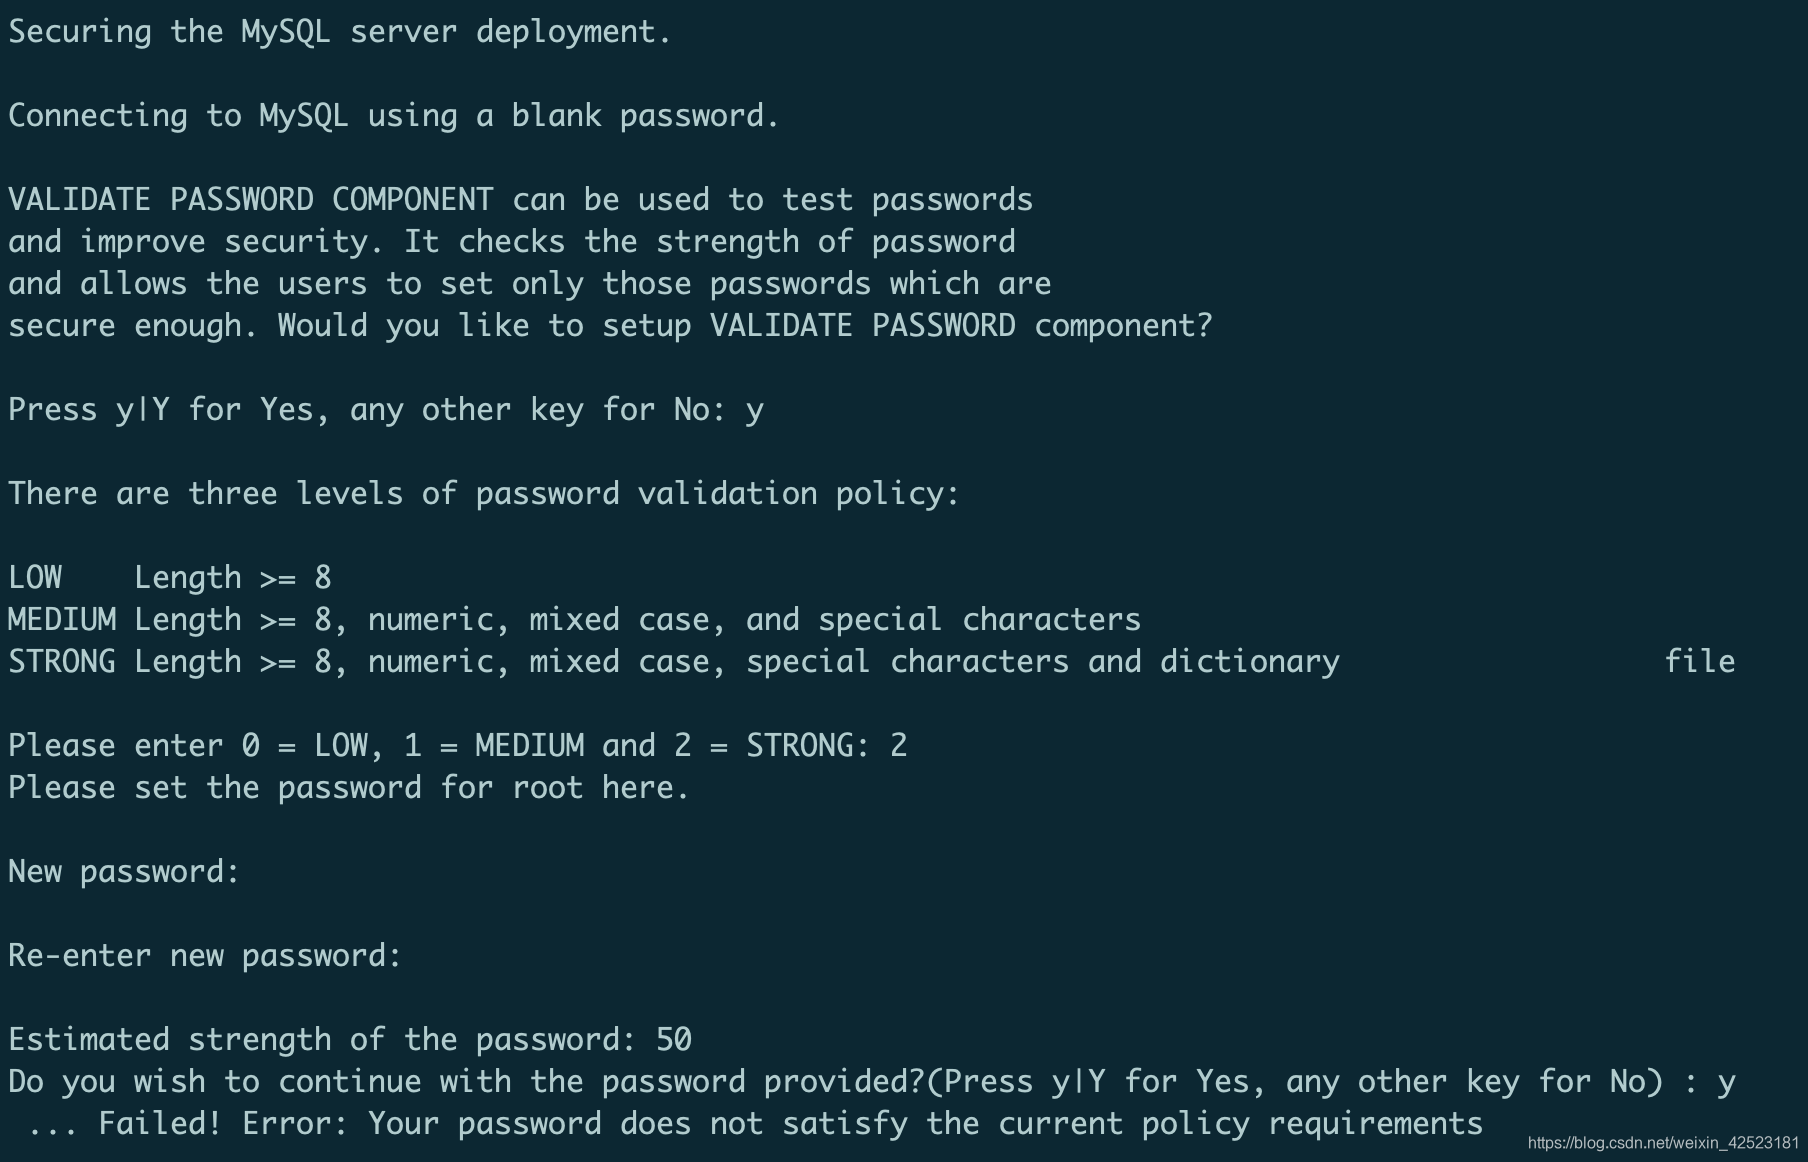The width and height of the screenshot is (1808, 1162).
Task: Click 'Estimated strength of the password: 50'
Action: point(350,1040)
